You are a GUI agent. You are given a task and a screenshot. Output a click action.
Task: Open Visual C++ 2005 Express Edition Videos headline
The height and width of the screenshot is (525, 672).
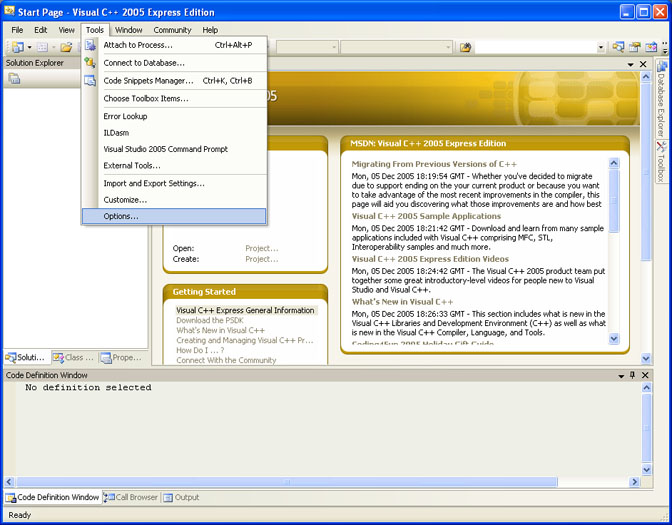(x=430, y=259)
